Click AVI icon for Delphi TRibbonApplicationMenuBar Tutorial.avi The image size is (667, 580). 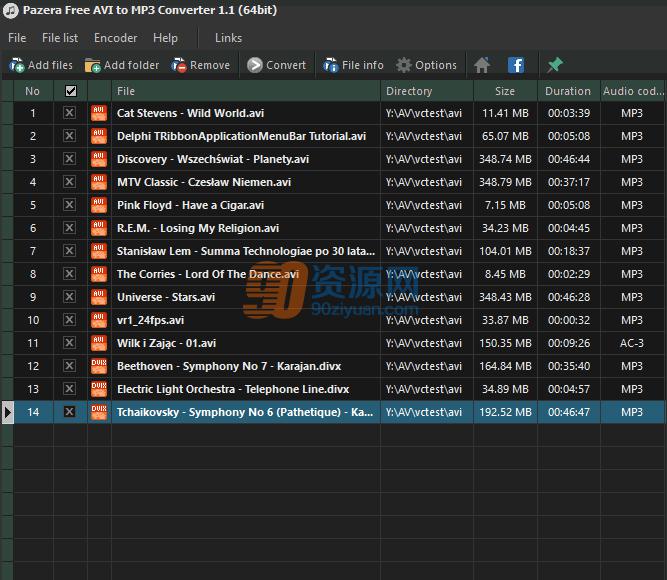(x=99, y=136)
